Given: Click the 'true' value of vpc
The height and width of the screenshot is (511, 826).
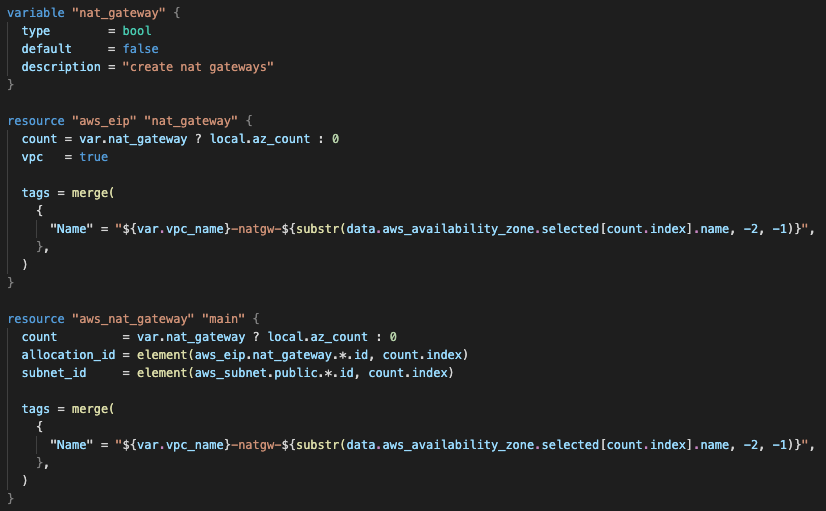Looking at the screenshot, I should click(x=94, y=156).
